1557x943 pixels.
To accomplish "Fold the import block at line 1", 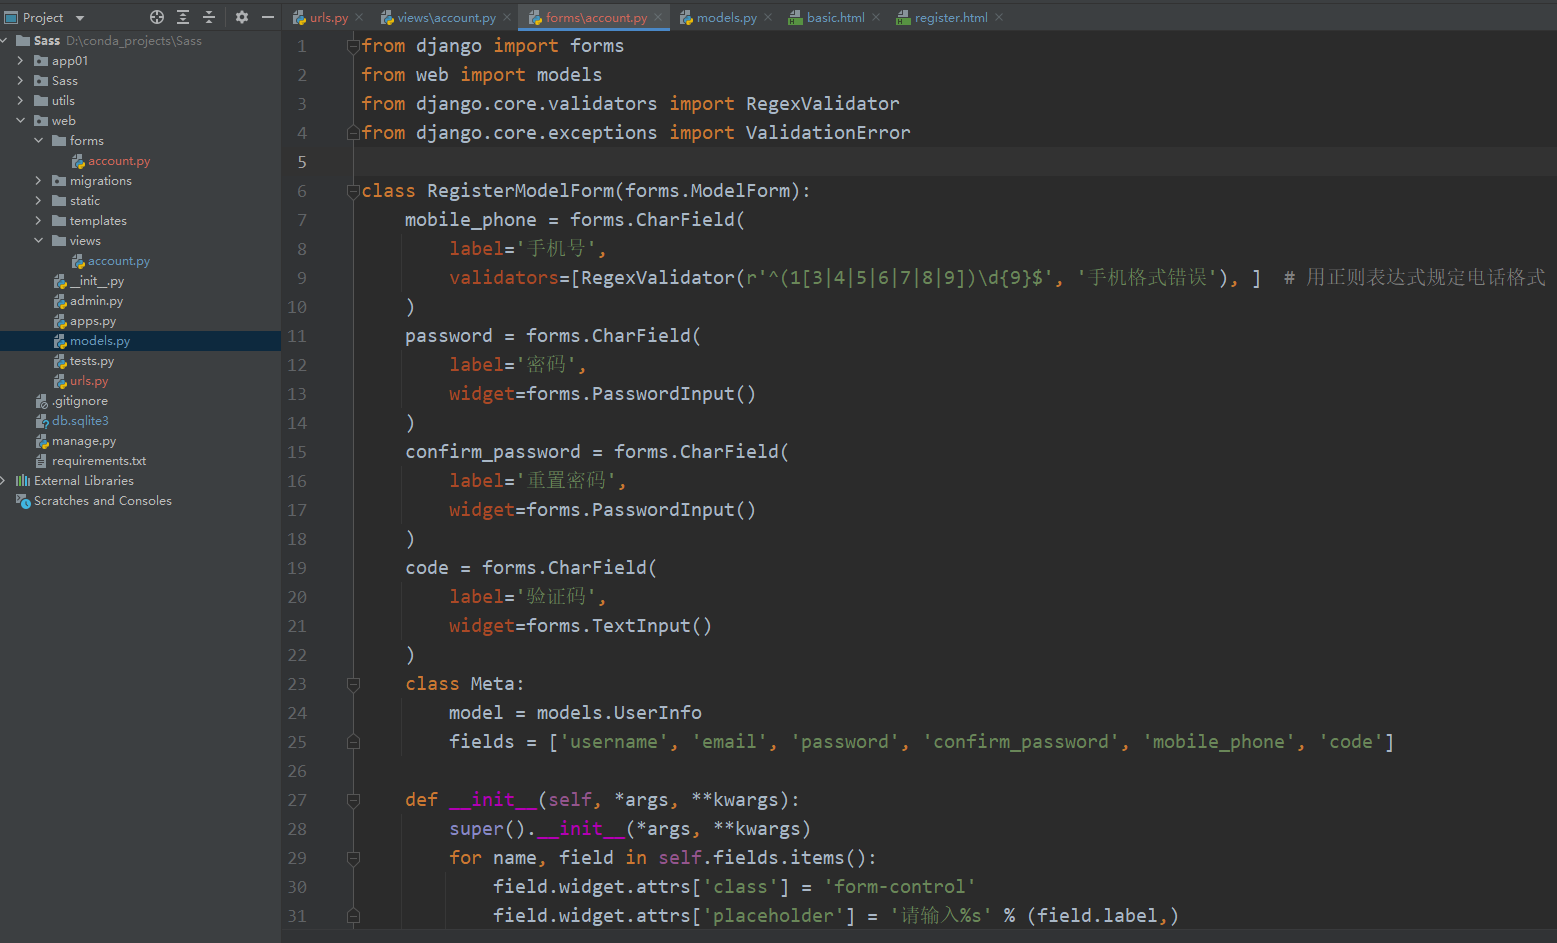I will tap(353, 46).
